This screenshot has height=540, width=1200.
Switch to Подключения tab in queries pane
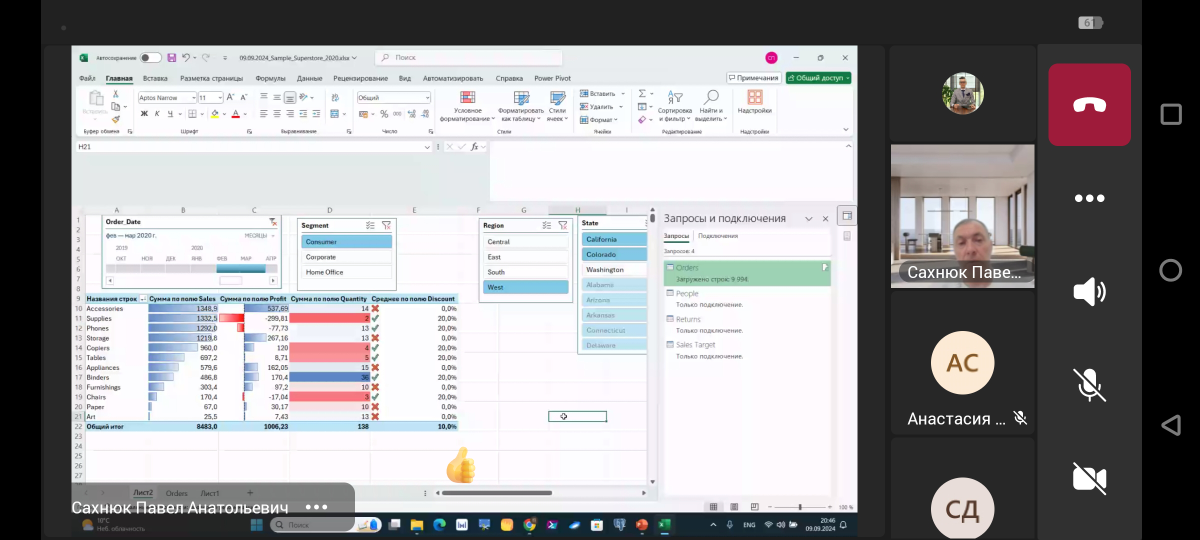718,236
